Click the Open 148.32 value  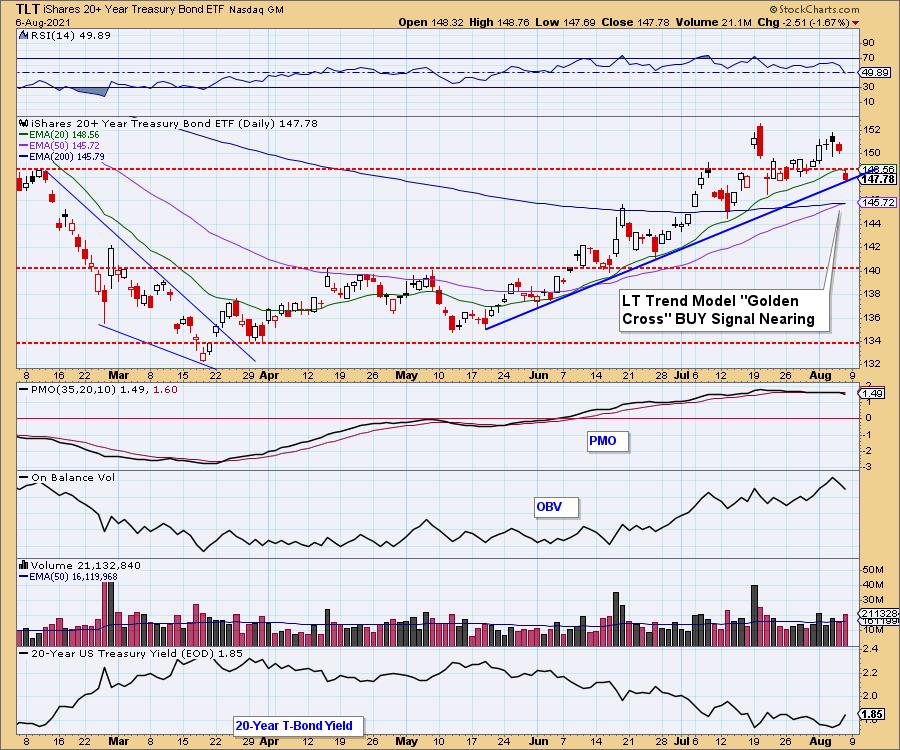(x=431, y=22)
